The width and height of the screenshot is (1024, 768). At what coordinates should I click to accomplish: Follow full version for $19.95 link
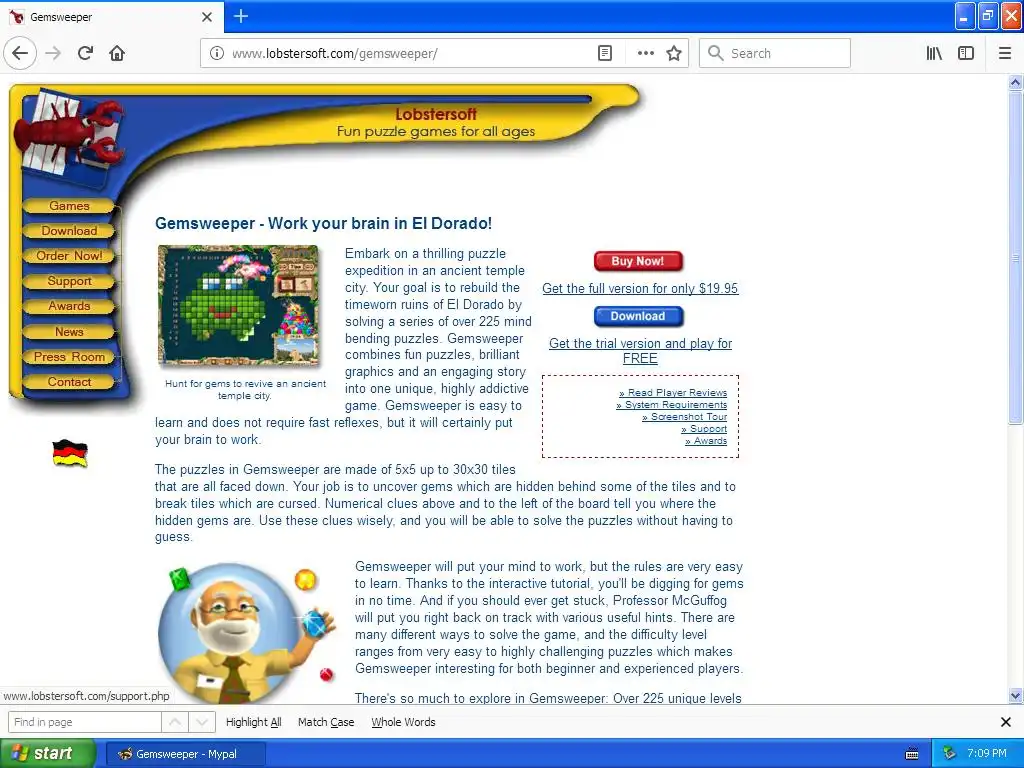click(x=640, y=289)
